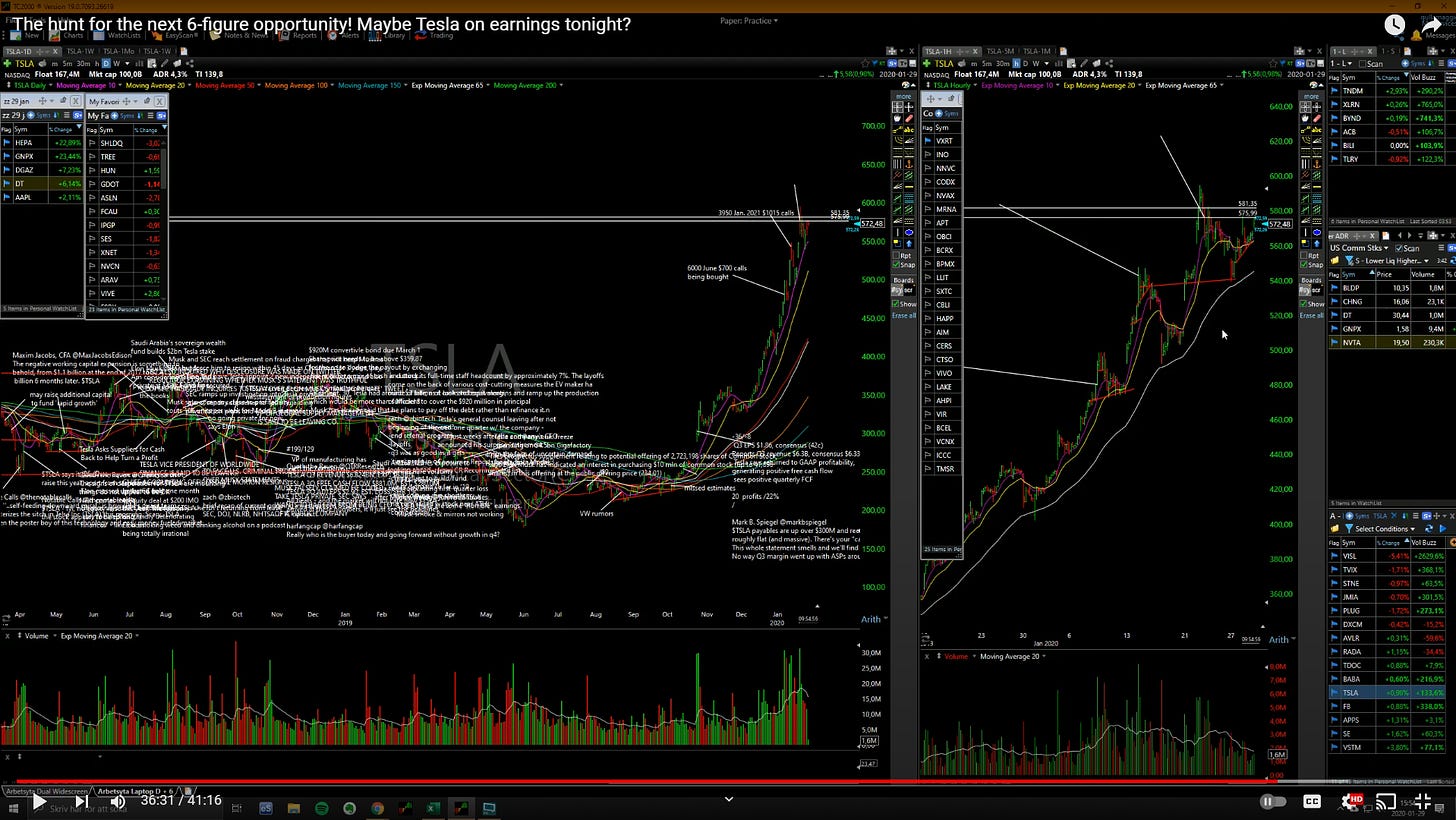The height and width of the screenshot is (820, 1456).
Task: Open the Watch later clock icon
Action: tap(1395, 26)
